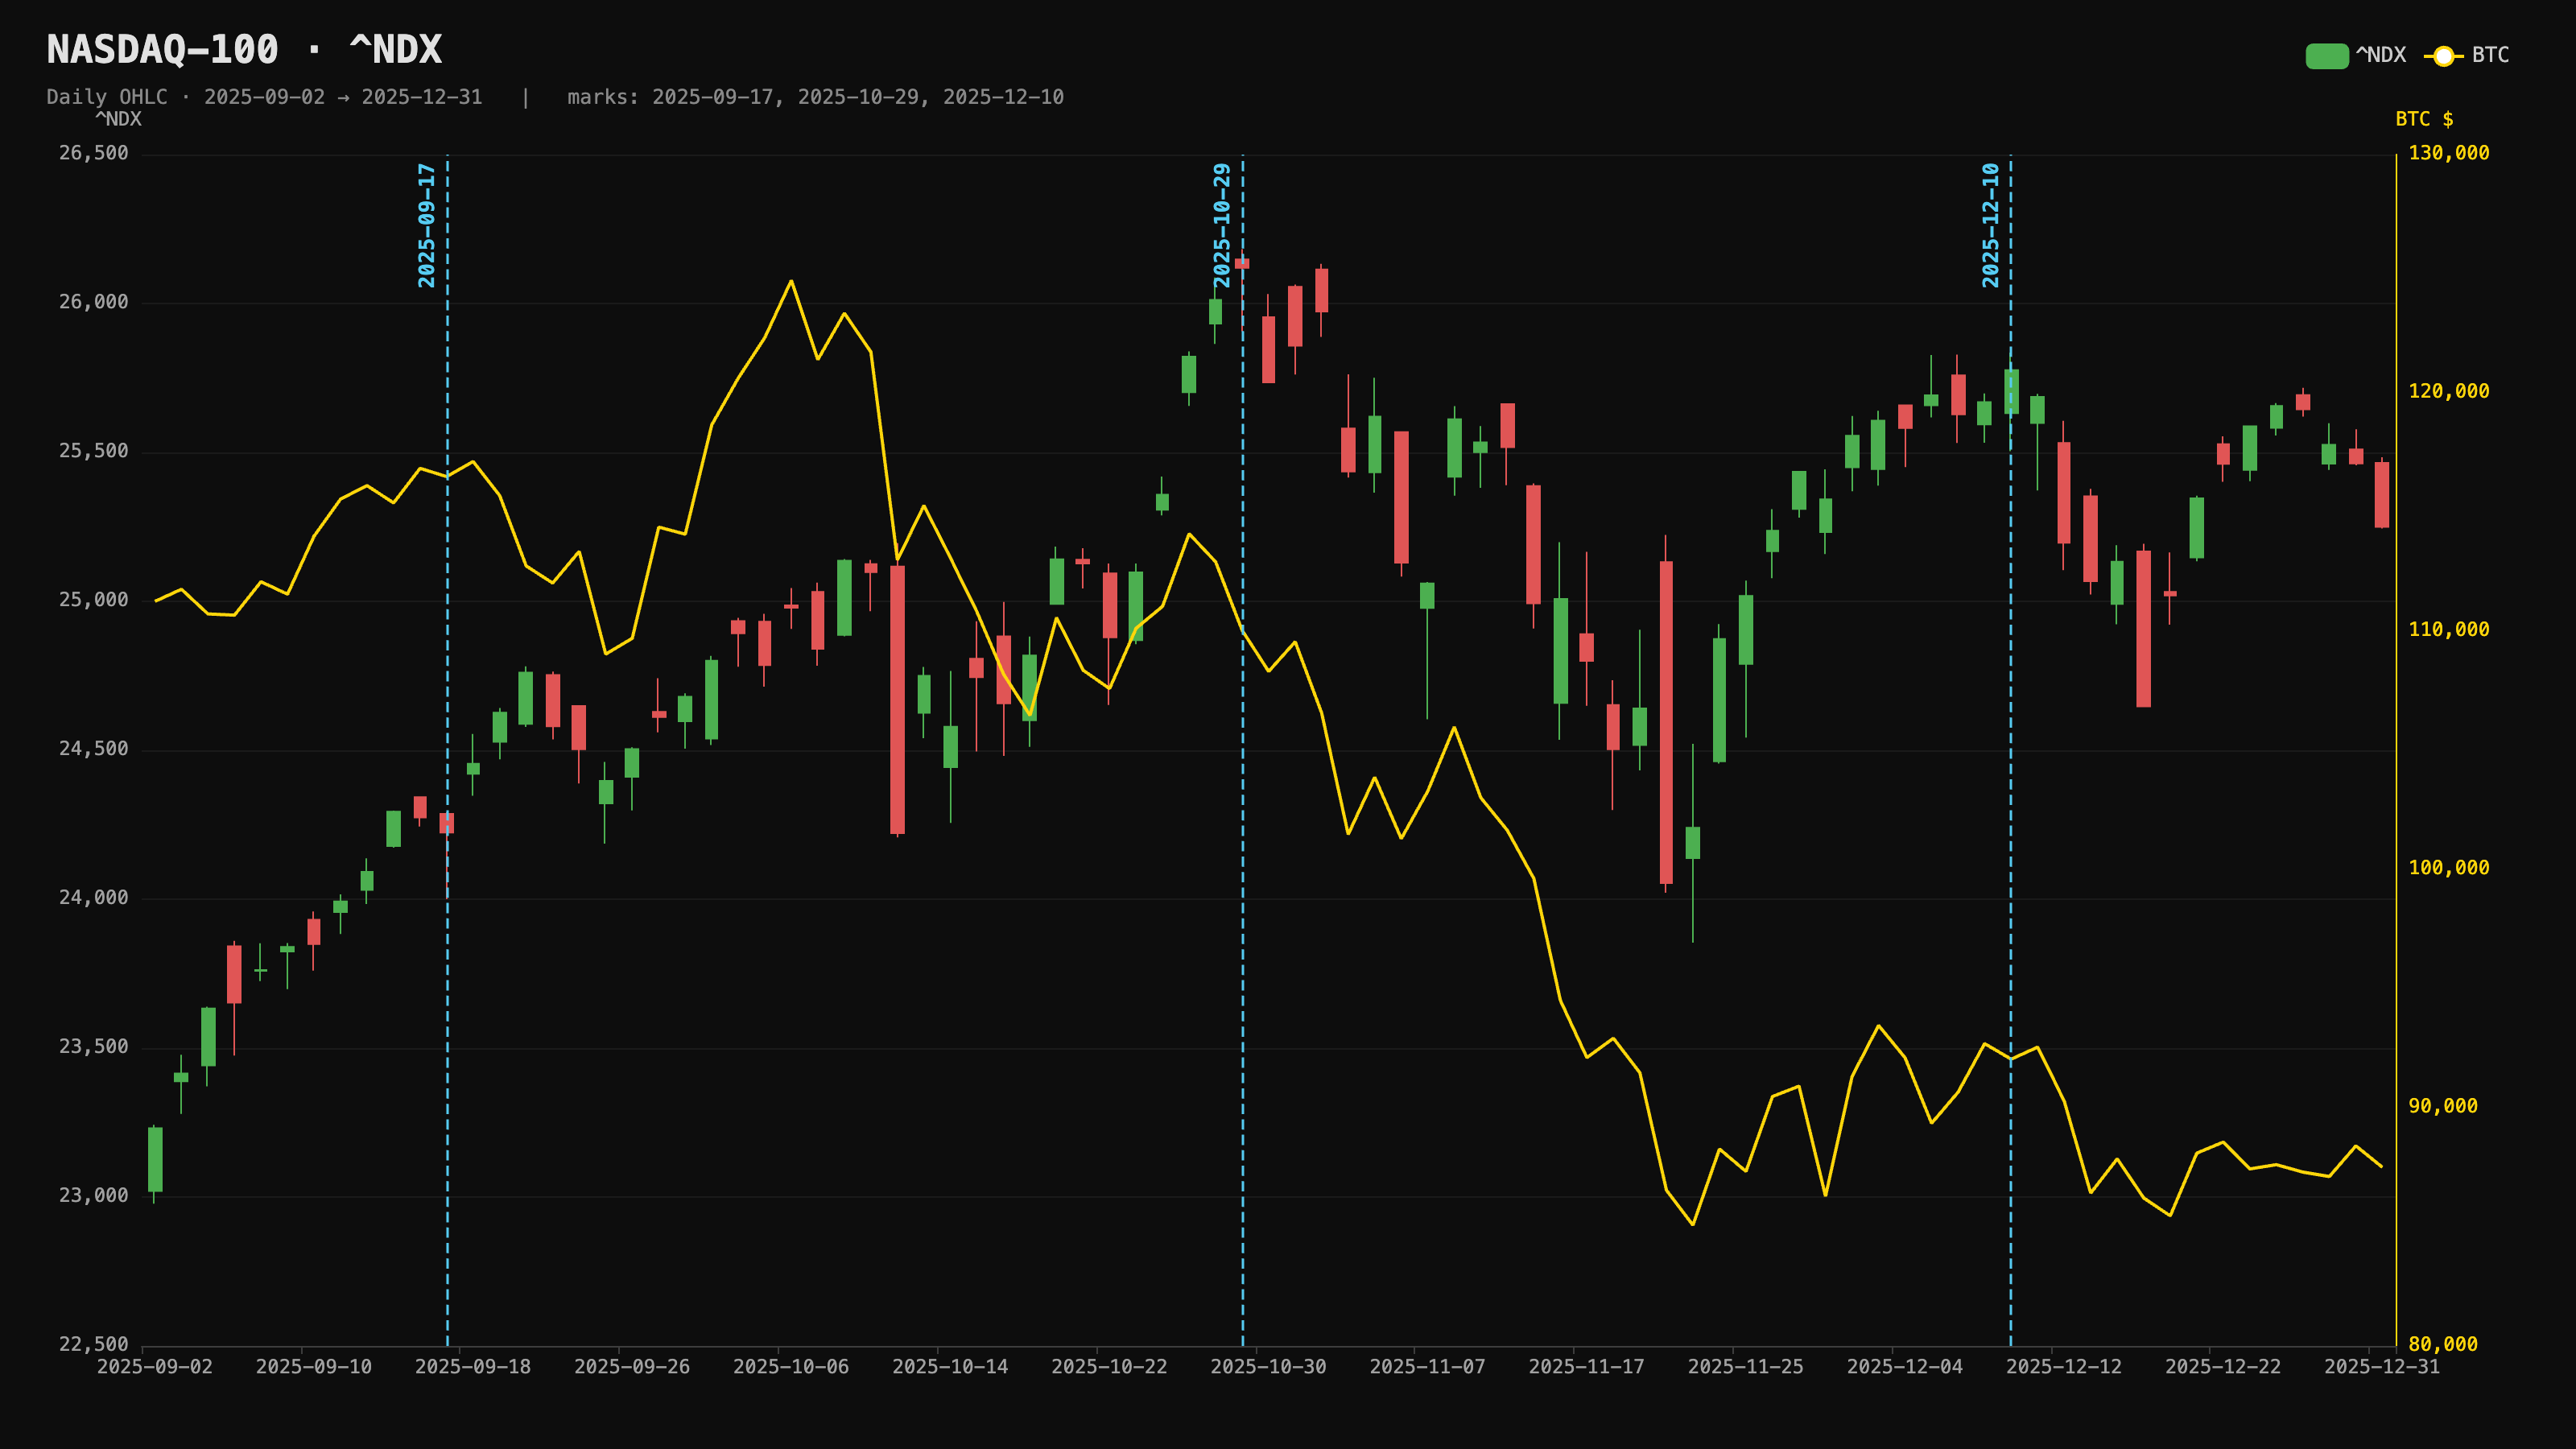Screen dimensions: 2576x1449
Task: Click the 2025-10-14 x-axis date label
Action: [x=950, y=1367]
